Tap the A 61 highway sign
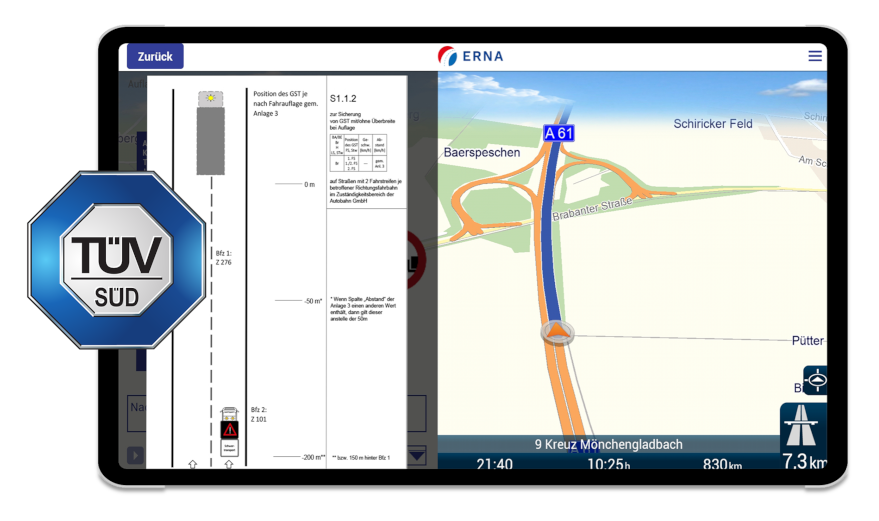This screenshot has height=521, width=879. [x=558, y=133]
